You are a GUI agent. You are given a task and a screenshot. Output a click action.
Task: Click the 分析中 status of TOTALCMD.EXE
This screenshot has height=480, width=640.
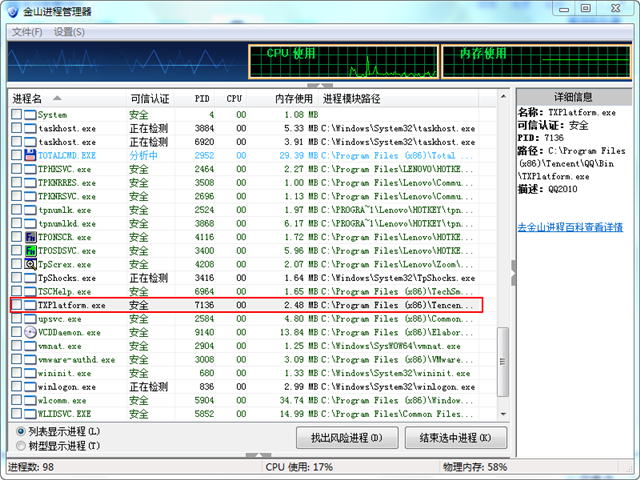coord(144,156)
